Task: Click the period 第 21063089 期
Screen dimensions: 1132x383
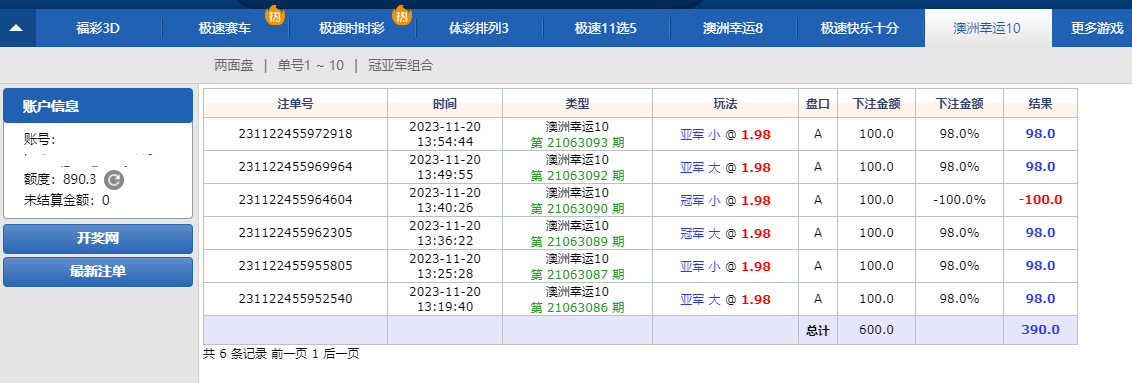Action: coord(578,242)
